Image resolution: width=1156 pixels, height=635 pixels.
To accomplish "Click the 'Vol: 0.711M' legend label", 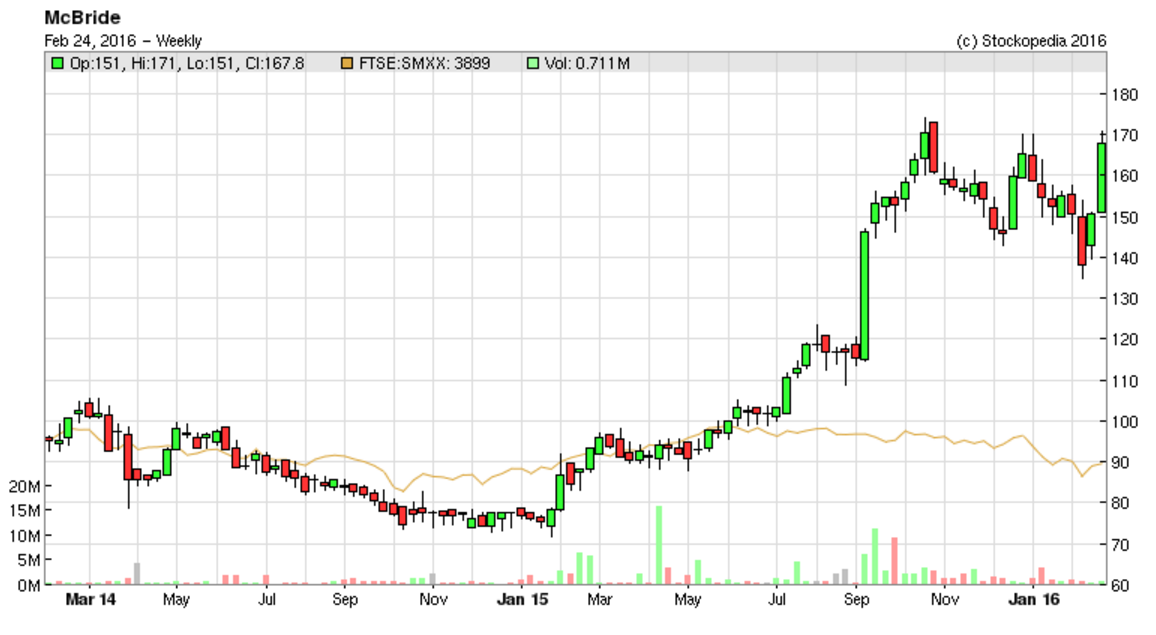I will (x=587, y=63).
